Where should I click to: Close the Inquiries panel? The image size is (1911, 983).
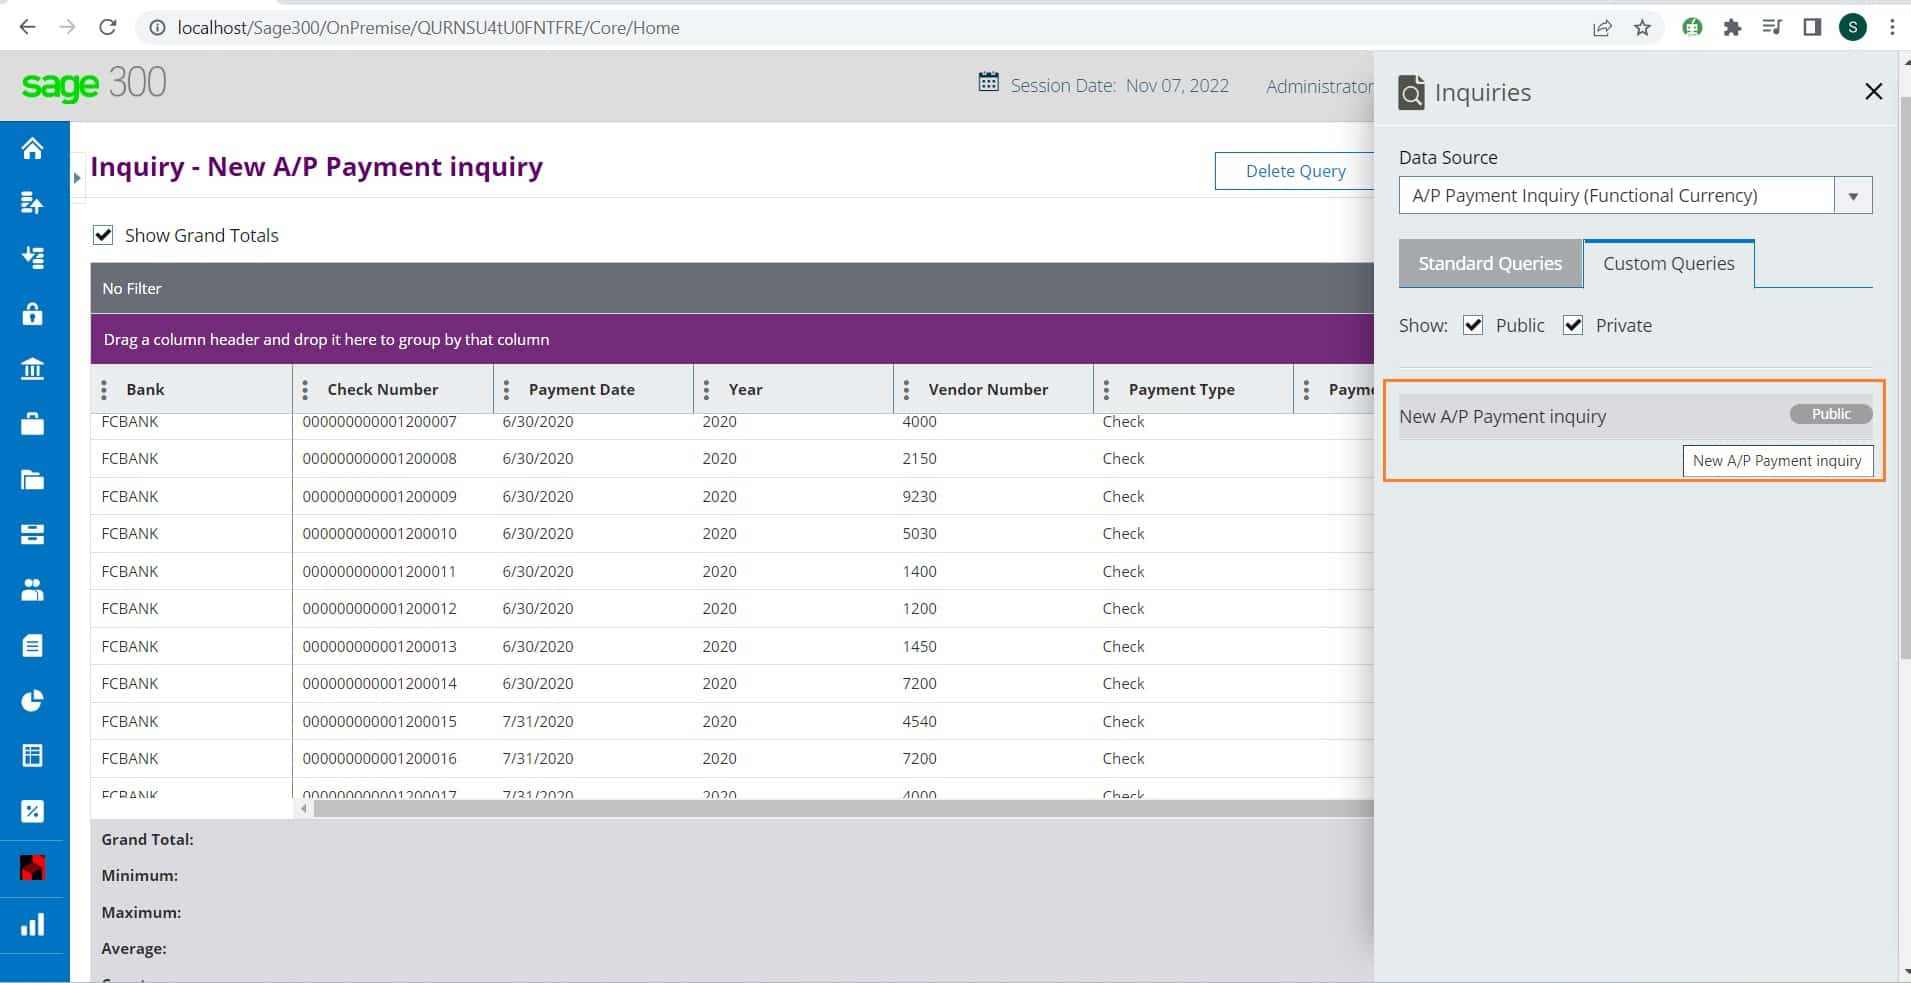tap(1873, 92)
